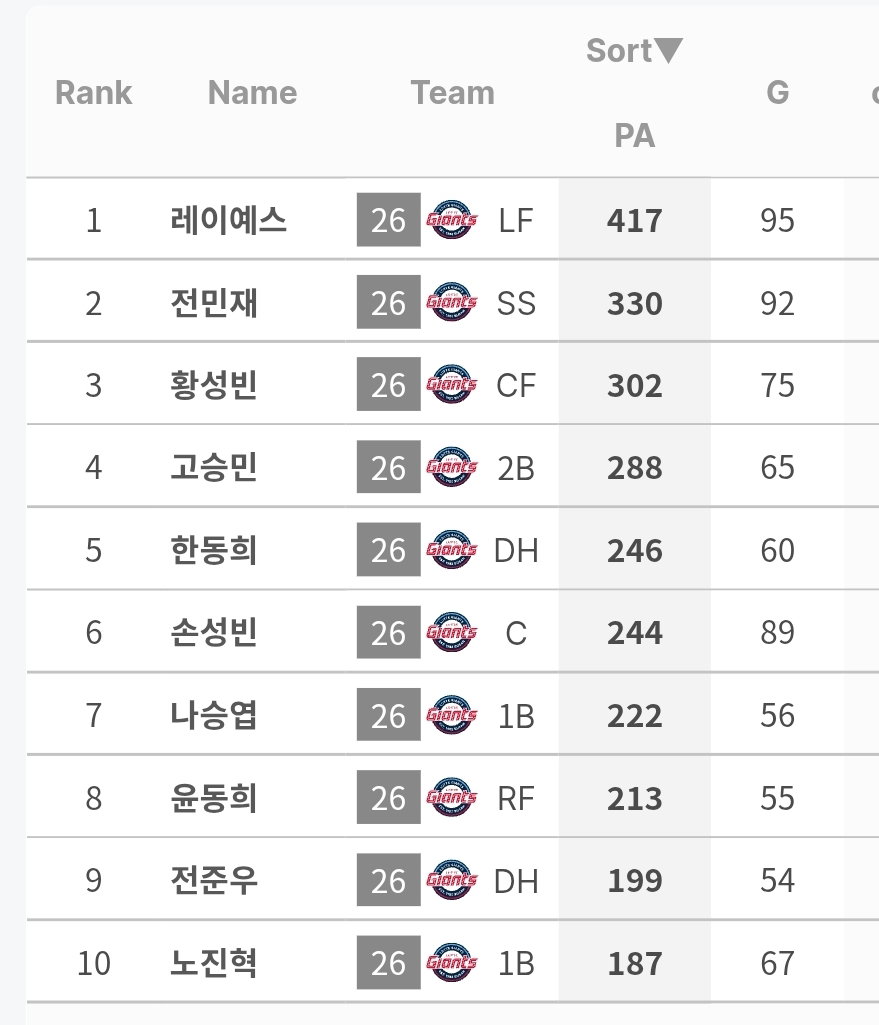The image size is (879, 1025).
Task: Click the Giants logo in 노진혁 row
Action: tap(452, 962)
